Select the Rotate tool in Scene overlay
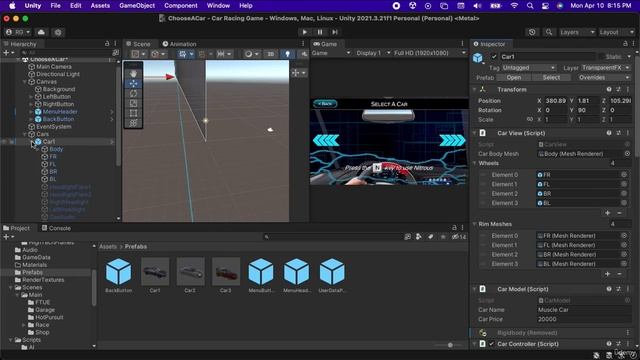 [133, 93]
